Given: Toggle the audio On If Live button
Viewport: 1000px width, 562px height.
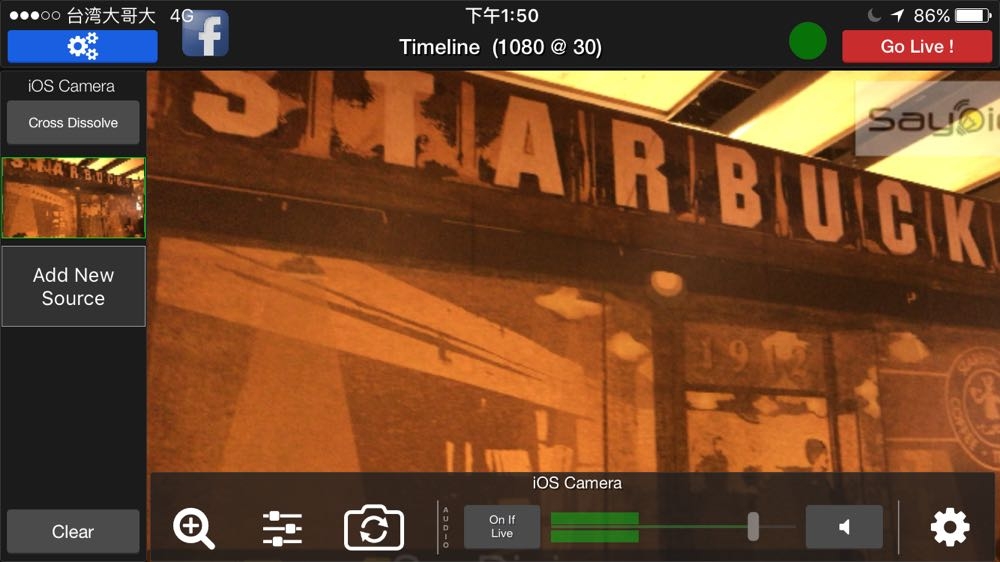Looking at the screenshot, I should click(x=502, y=527).
